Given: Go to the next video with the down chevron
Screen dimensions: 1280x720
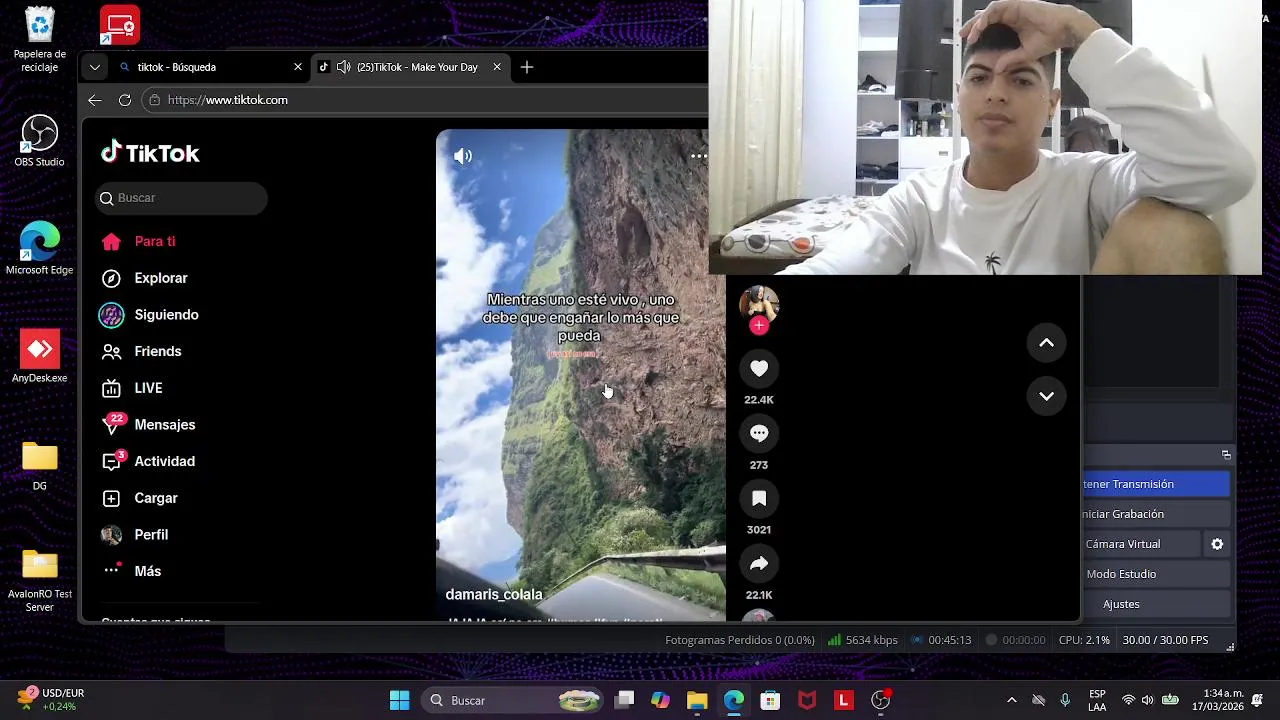Looking at the screenshot, I should 1046,396.
